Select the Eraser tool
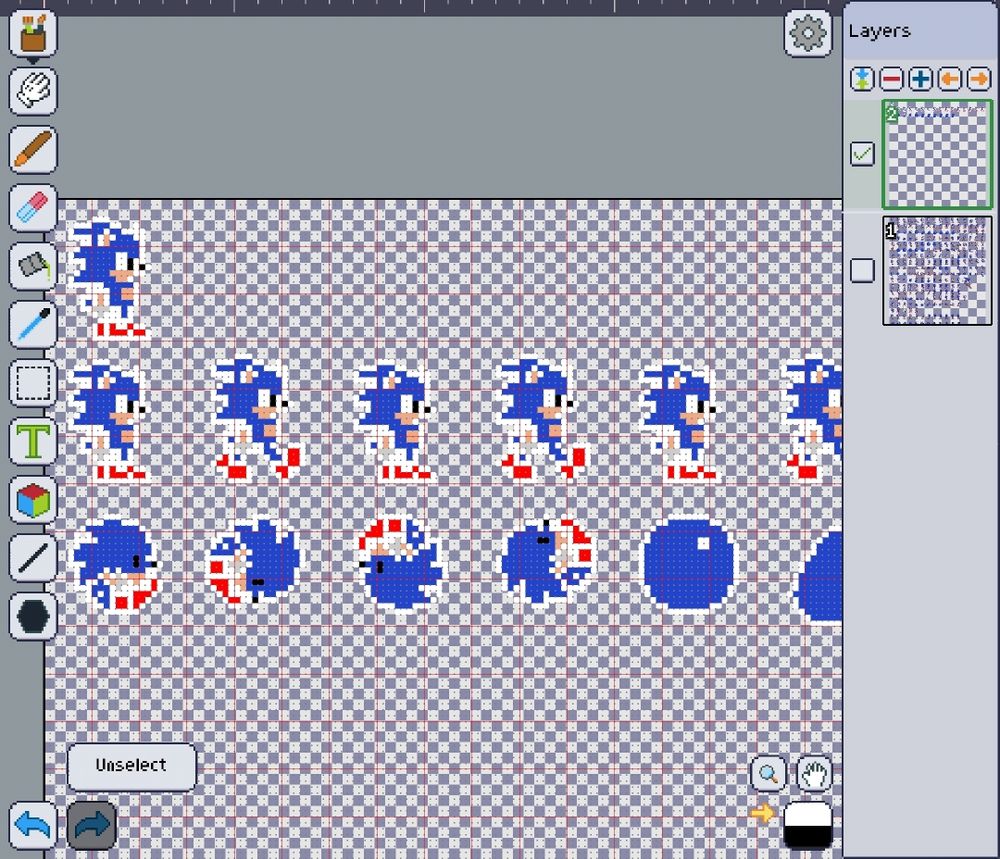The height and width of the screenshot is (859, 1000). (x=33, y=207)
